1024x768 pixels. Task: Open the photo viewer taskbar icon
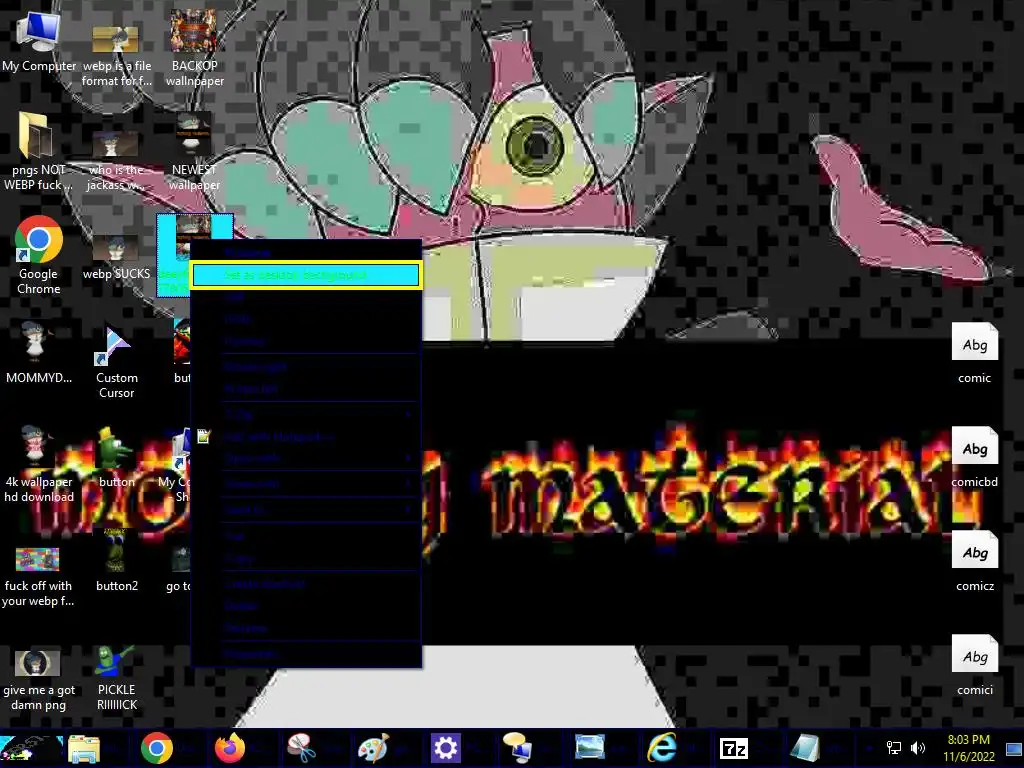pos(590,748)
